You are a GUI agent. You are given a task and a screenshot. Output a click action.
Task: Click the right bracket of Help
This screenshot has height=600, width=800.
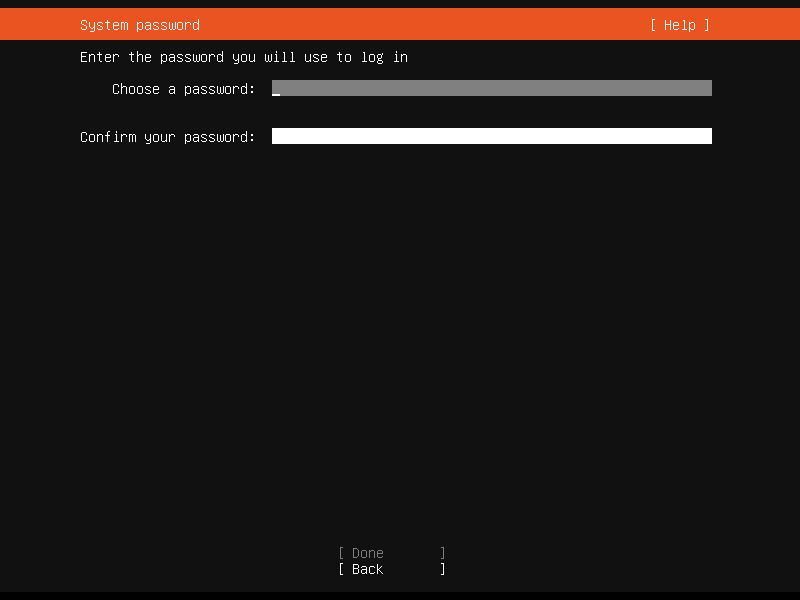click(x=706, y=25)
